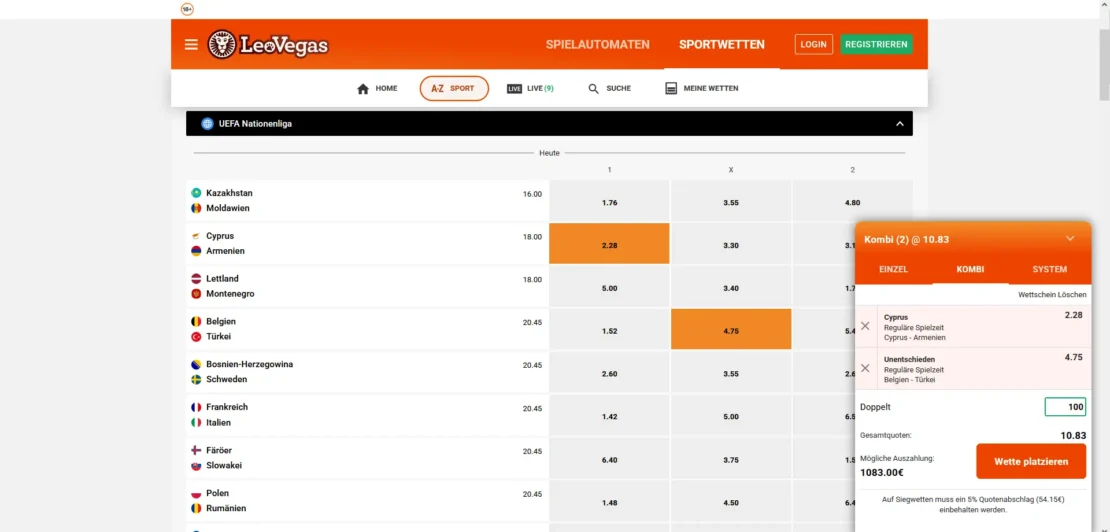The height and width of the screenshot is (532, 1110).
Task: Deselect Belgien-Türkei draw odds 4.75
Action: pos(731,329)
